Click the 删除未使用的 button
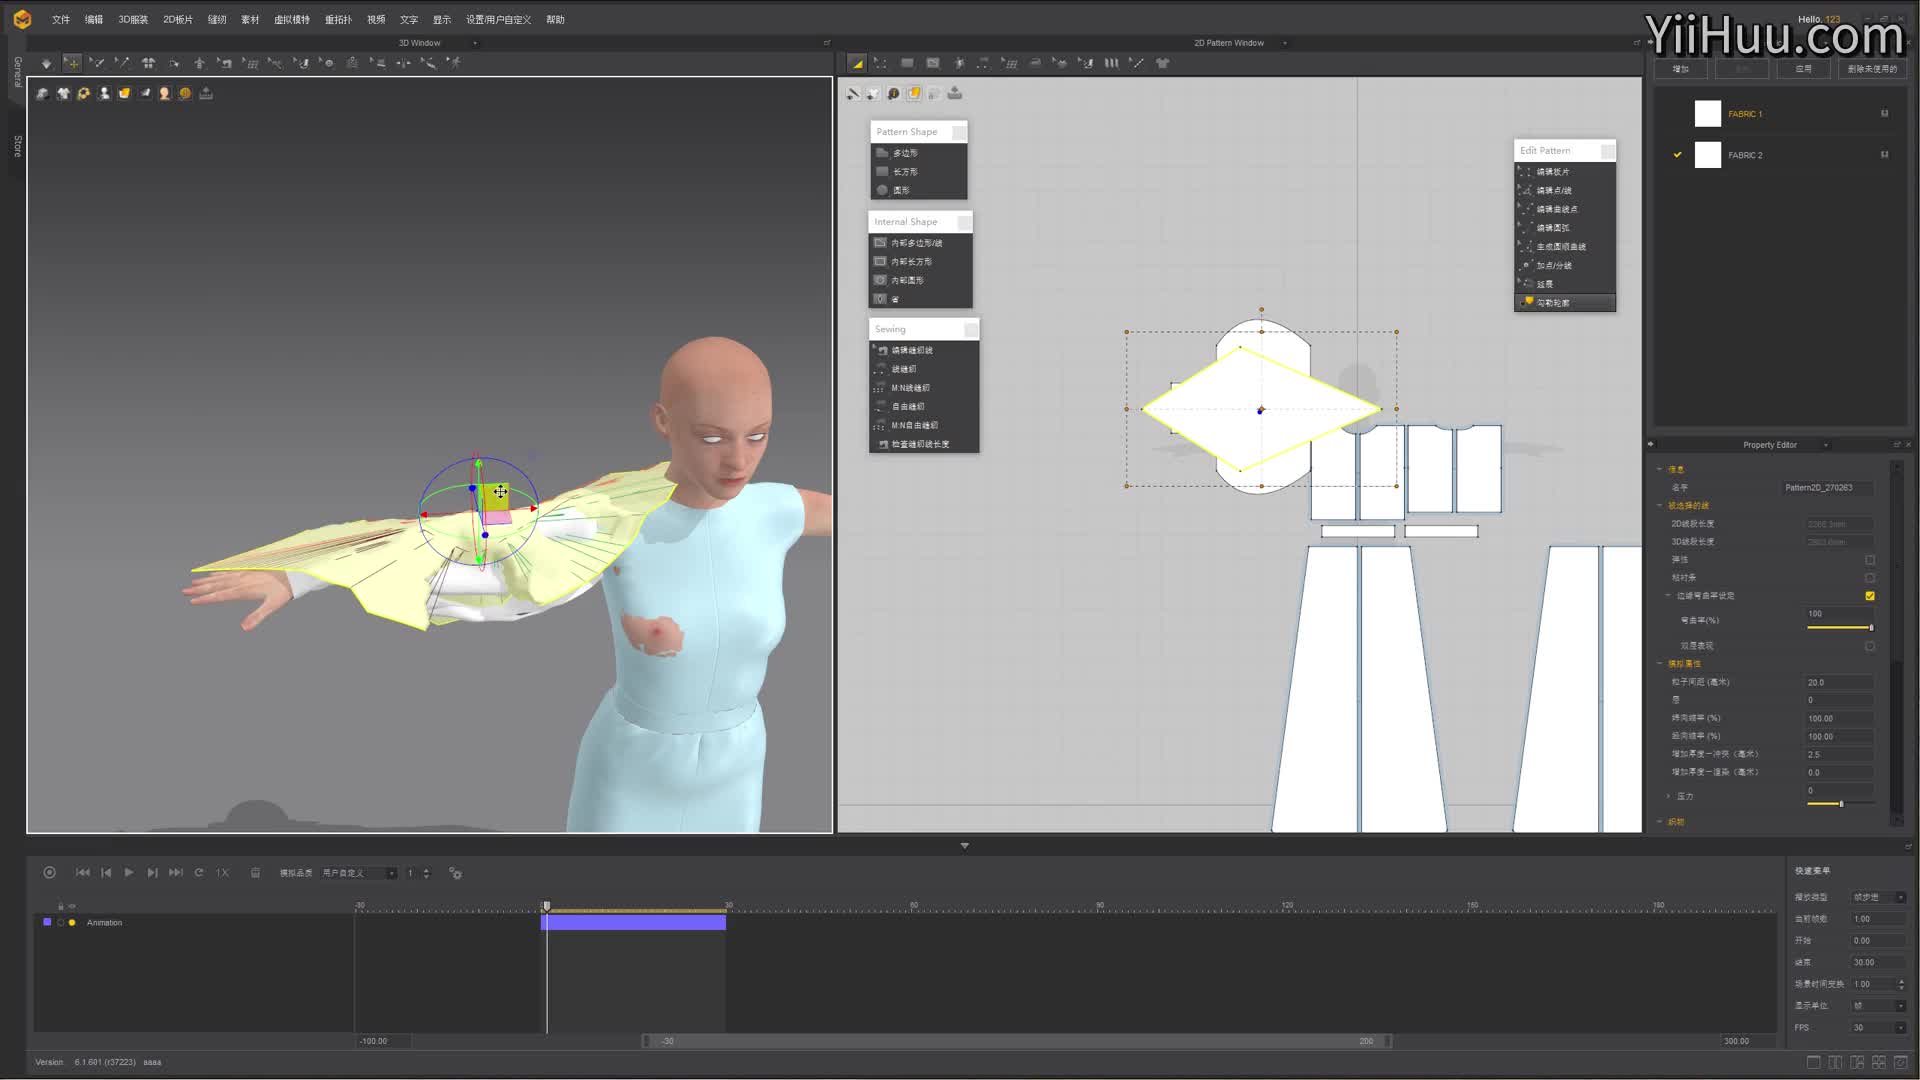The image size is (1920, 1080). (1871, 69)
